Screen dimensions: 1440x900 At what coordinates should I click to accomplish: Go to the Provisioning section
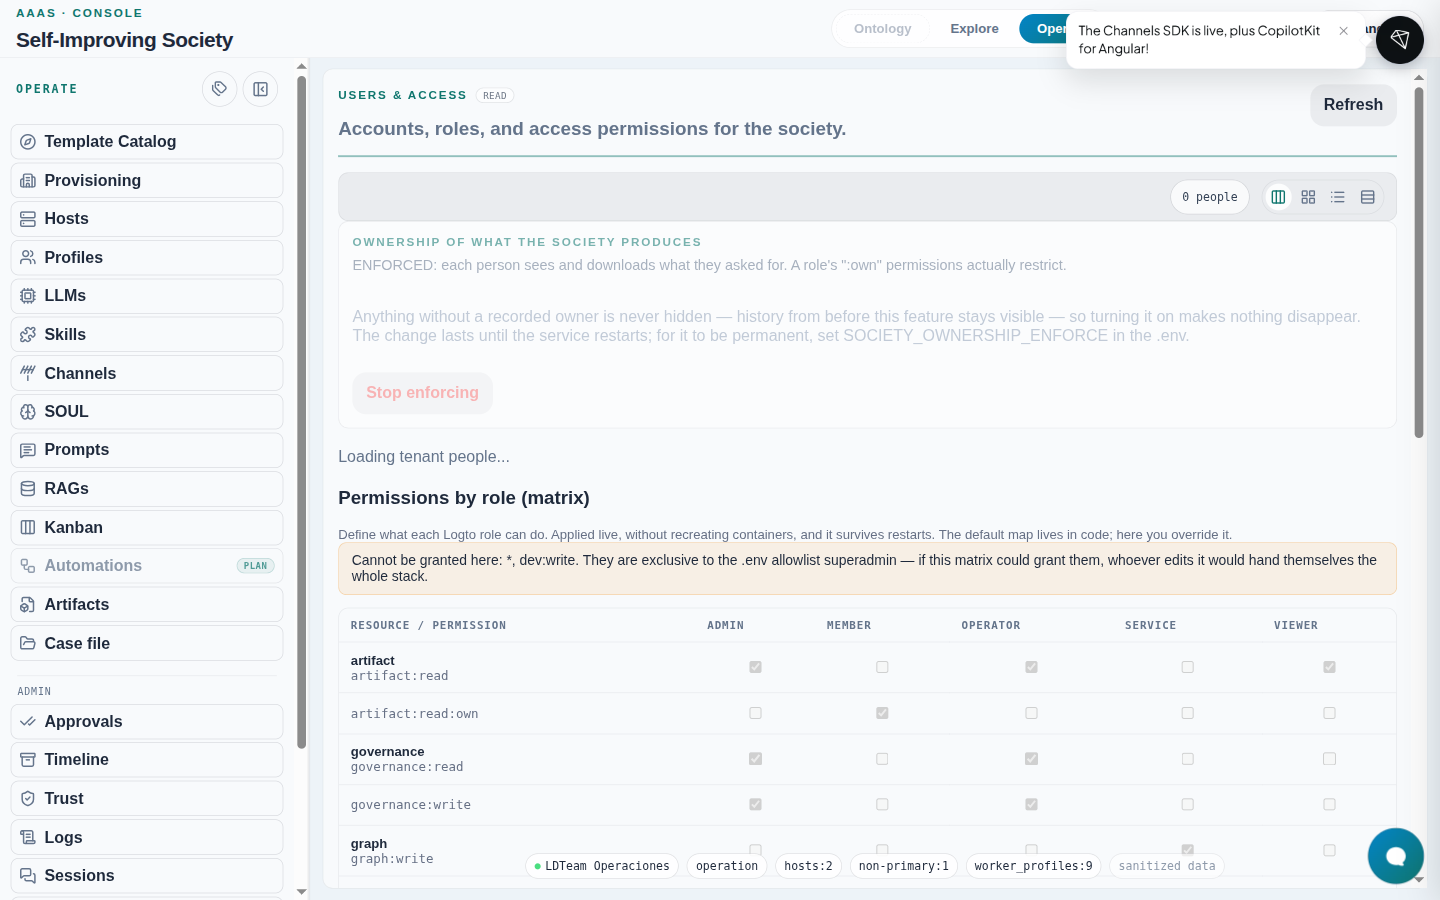pyautogui.click(x=147, y=180)
